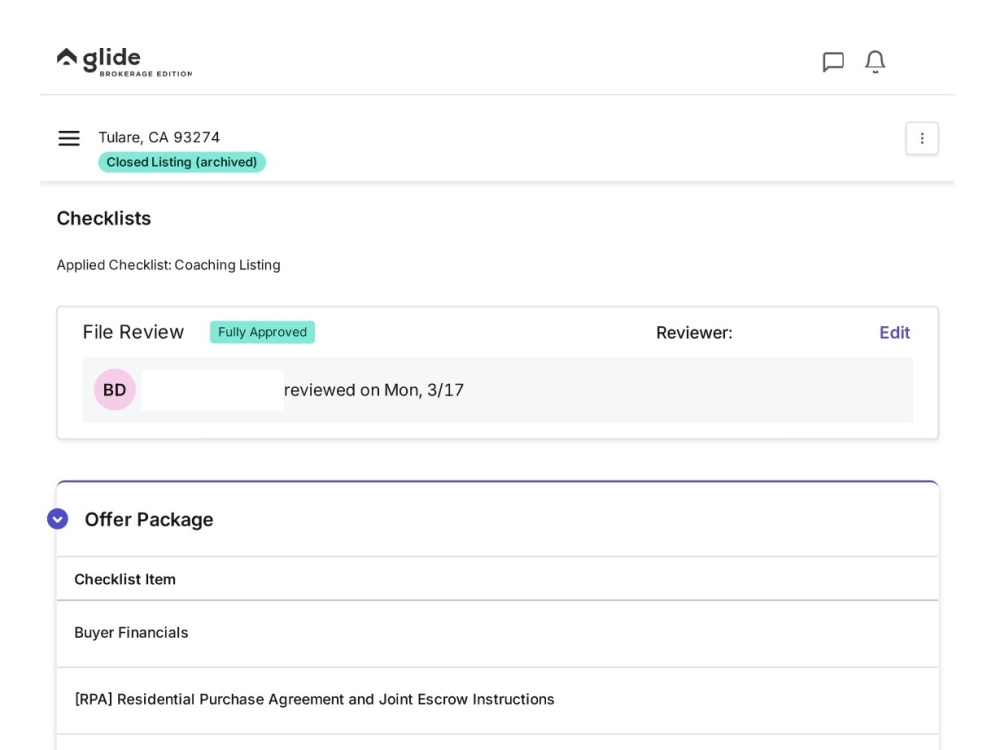Click the Offer Package section heading
Viewport: 1000px width, 750px height.
tap(149, 520)
